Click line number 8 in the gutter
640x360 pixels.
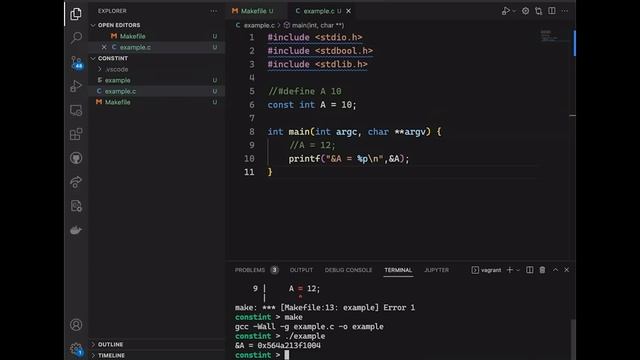click(x=252, y=132)
